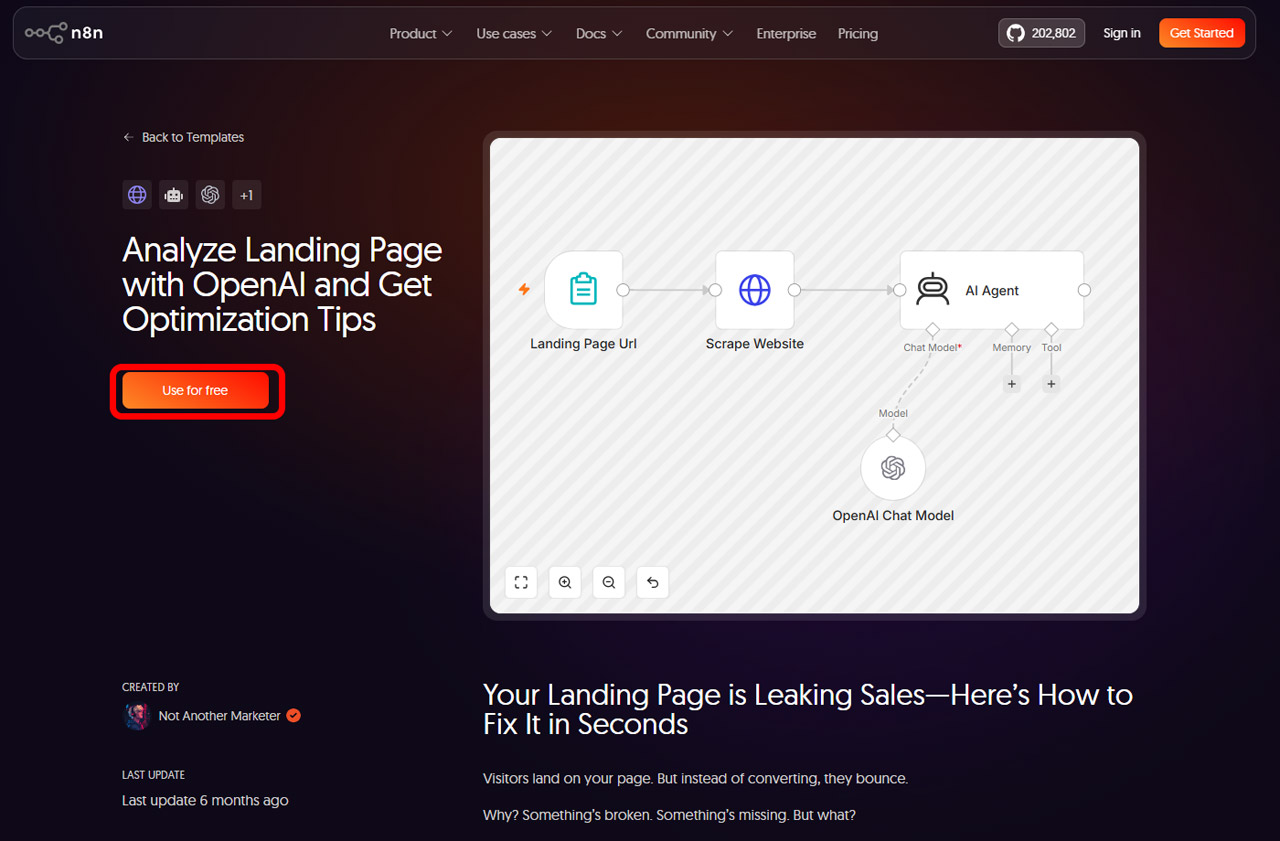Viewport: 1280px width, 841px height.
Task: Expand the Docs dropdown menu
Action: point(599,34)
